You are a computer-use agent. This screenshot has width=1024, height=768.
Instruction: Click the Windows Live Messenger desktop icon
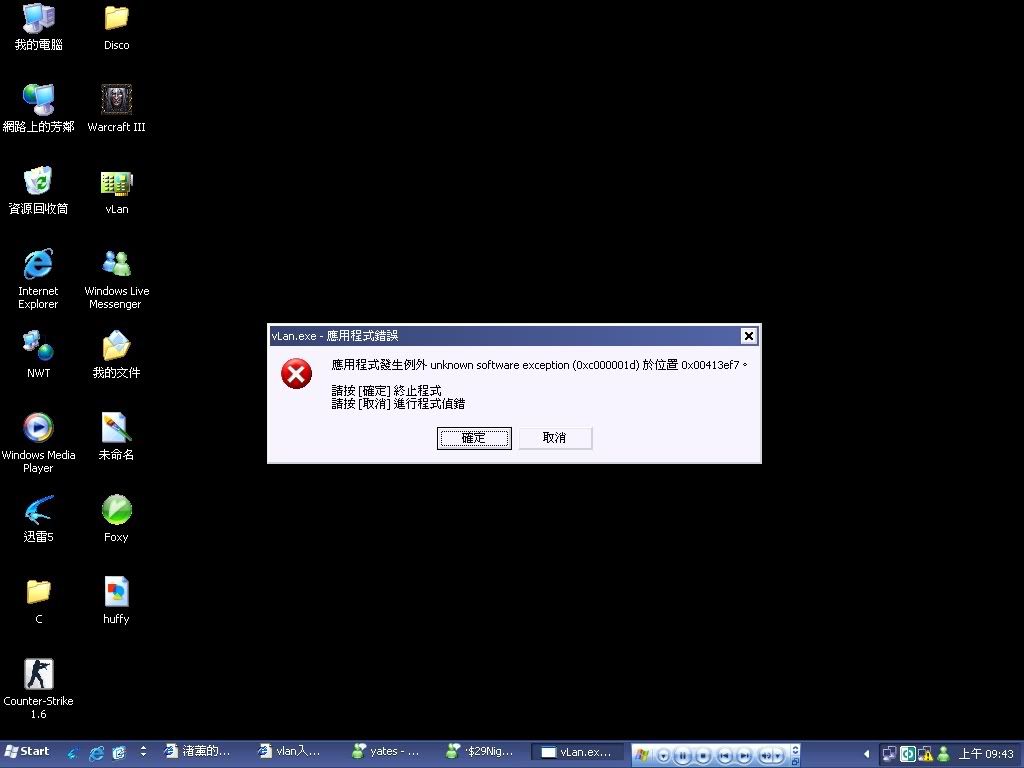(x=117, y=265)
